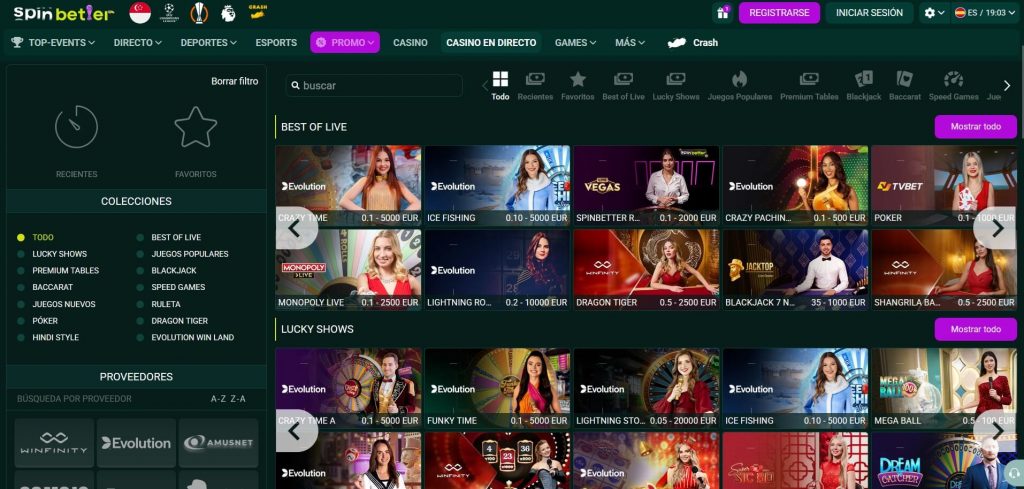Screen dimensions: 1024x489
Task: Select JUEGOS POPULARES collection radio
Action: [x=140, y=254]
